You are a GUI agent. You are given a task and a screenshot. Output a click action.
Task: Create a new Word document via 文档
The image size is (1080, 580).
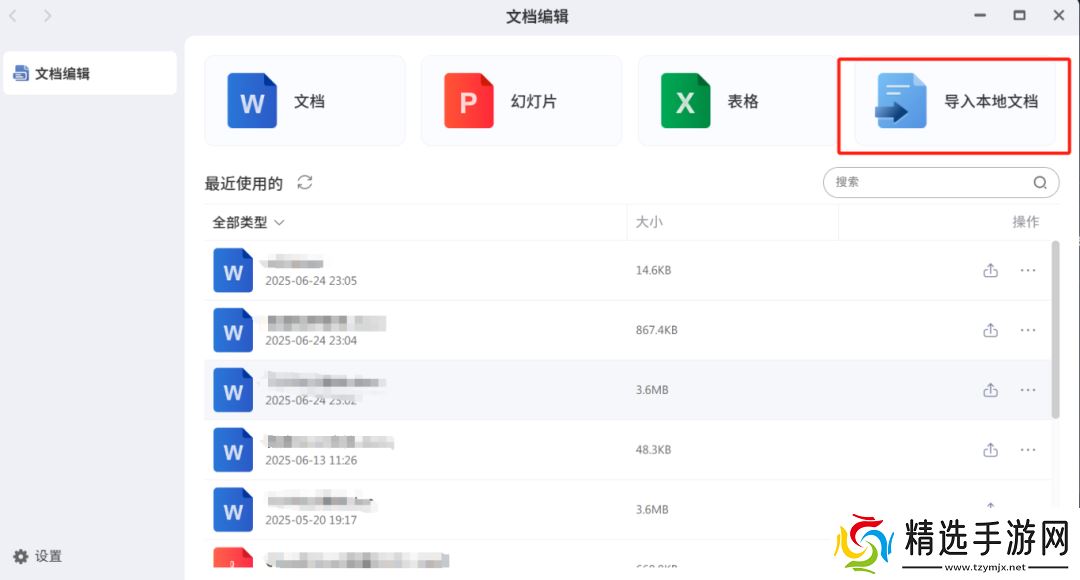tap(304, 101)
